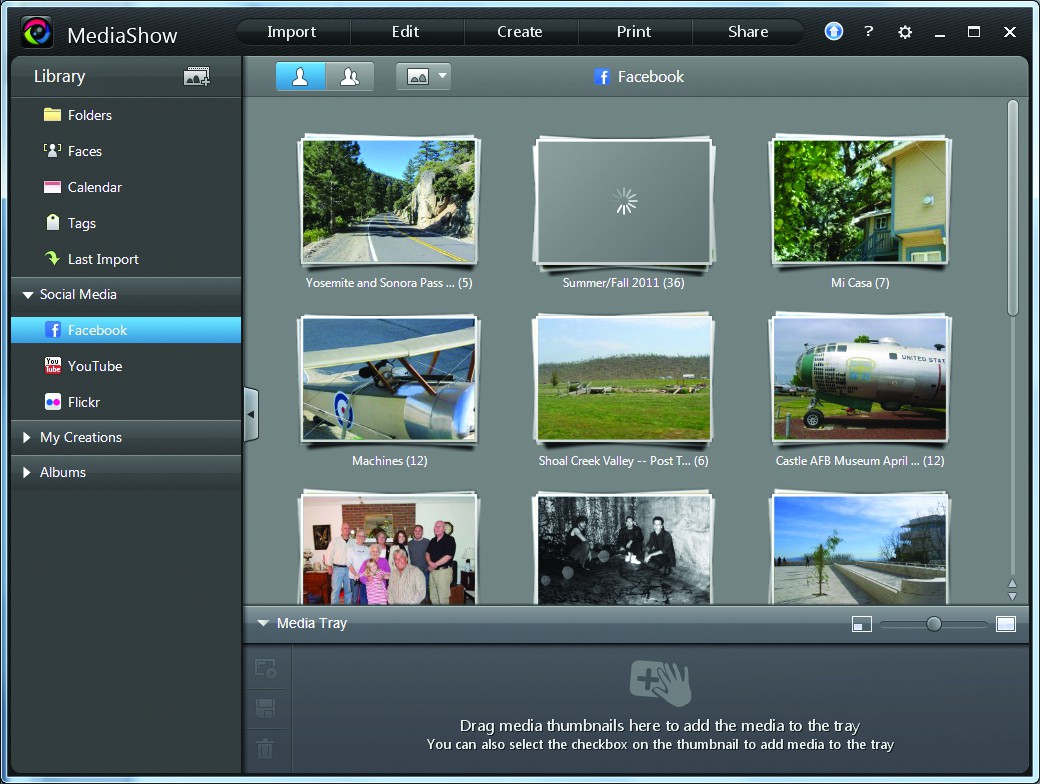Collapse the Social Media section

coord(27,295)
